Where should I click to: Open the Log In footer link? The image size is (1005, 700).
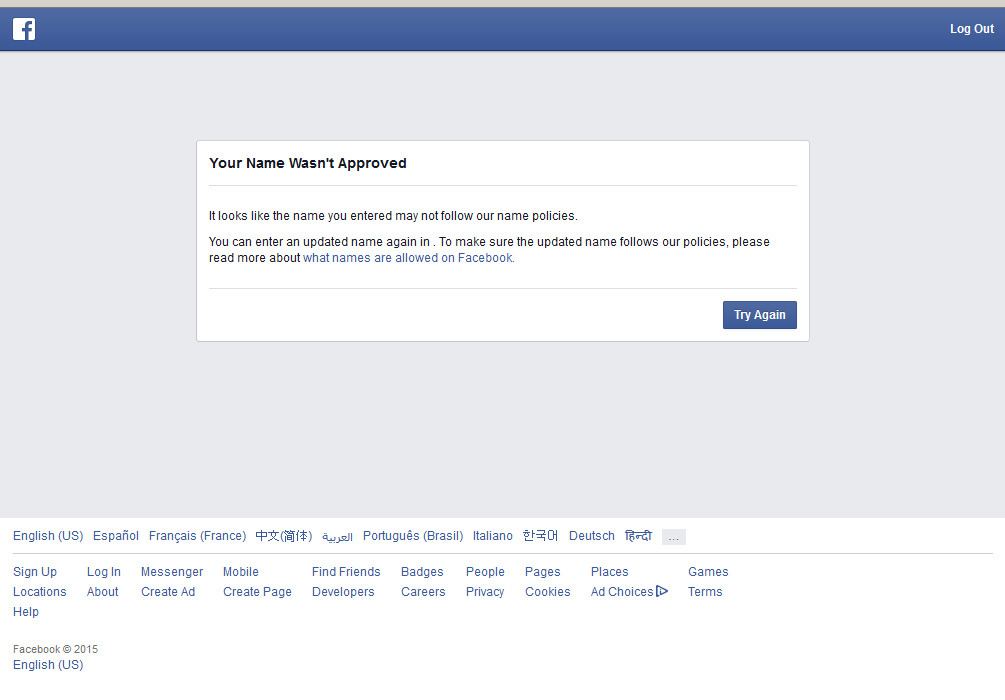[104, 572]
